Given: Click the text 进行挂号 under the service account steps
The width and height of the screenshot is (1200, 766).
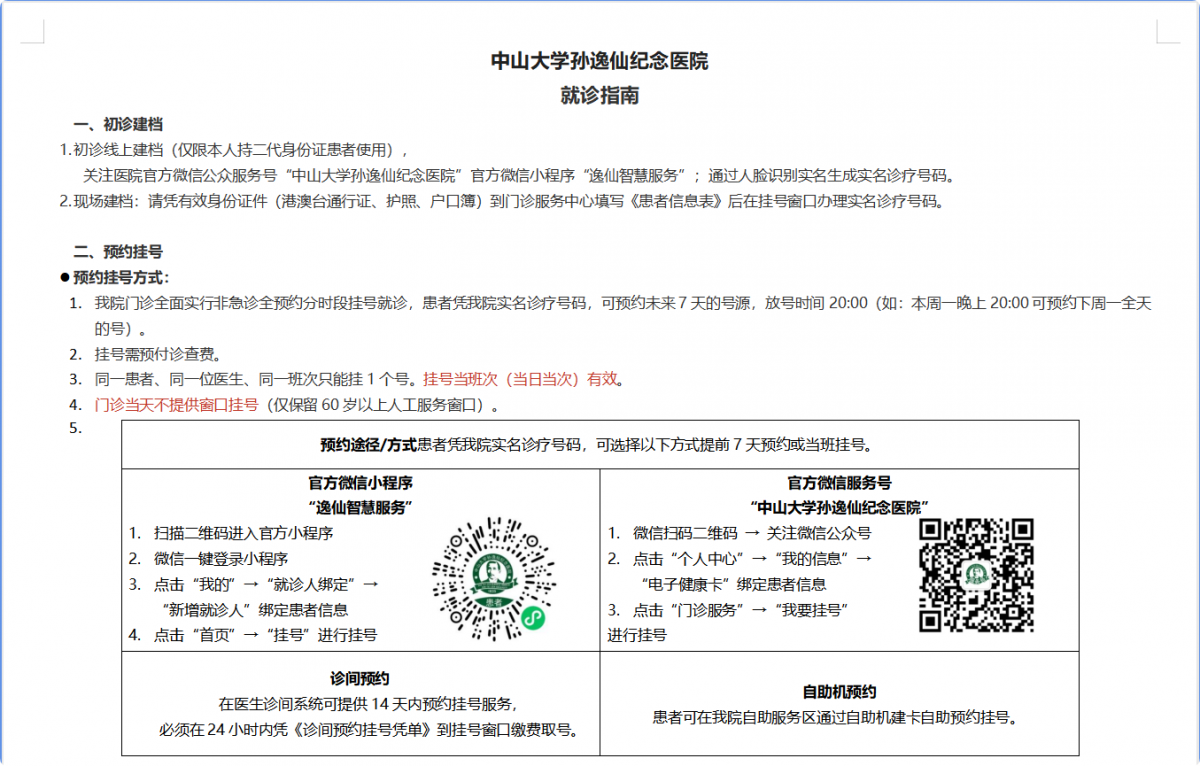Looking at the screenshot, I should pos(637,635).
